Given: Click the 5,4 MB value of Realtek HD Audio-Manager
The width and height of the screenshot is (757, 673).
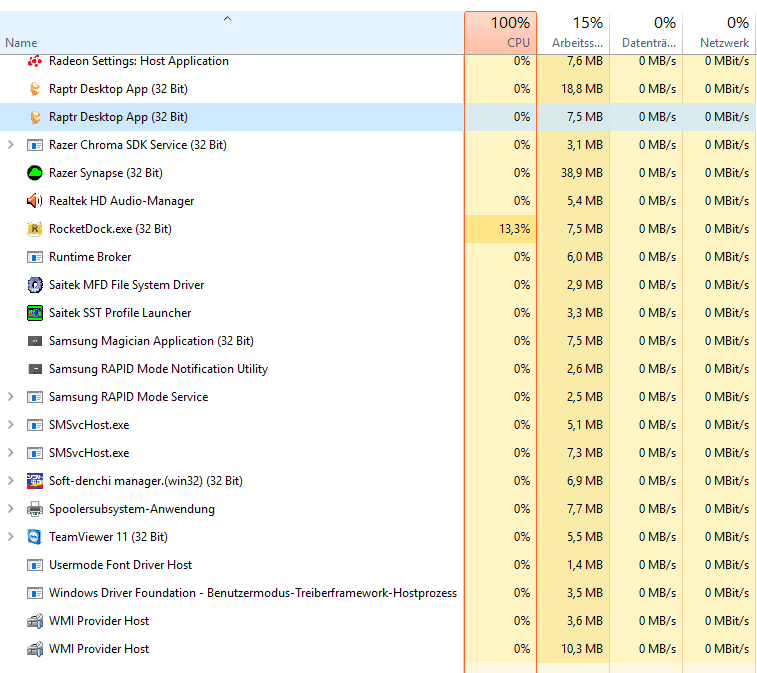Looking at the screenshot, I should click(585, 201).
